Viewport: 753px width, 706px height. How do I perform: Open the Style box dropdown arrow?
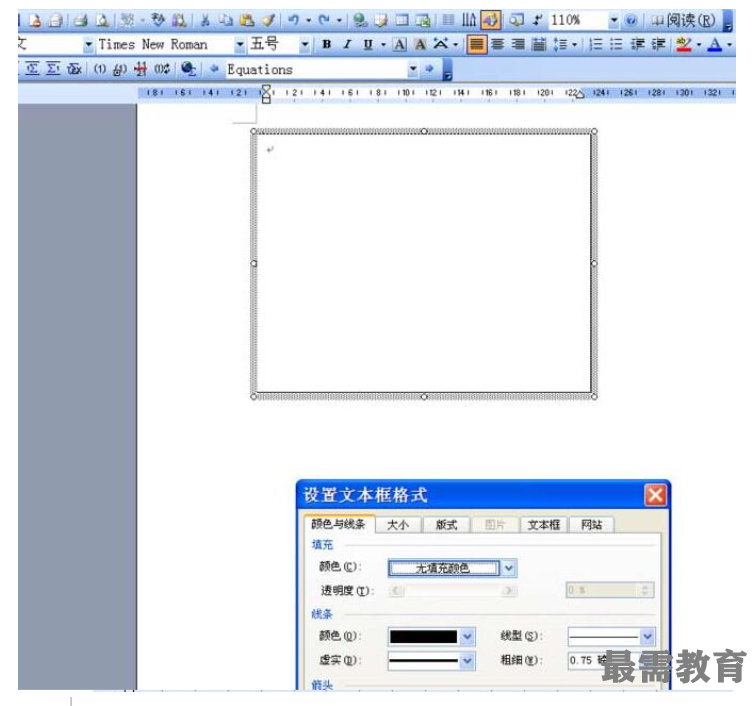(x=88, y=45)
